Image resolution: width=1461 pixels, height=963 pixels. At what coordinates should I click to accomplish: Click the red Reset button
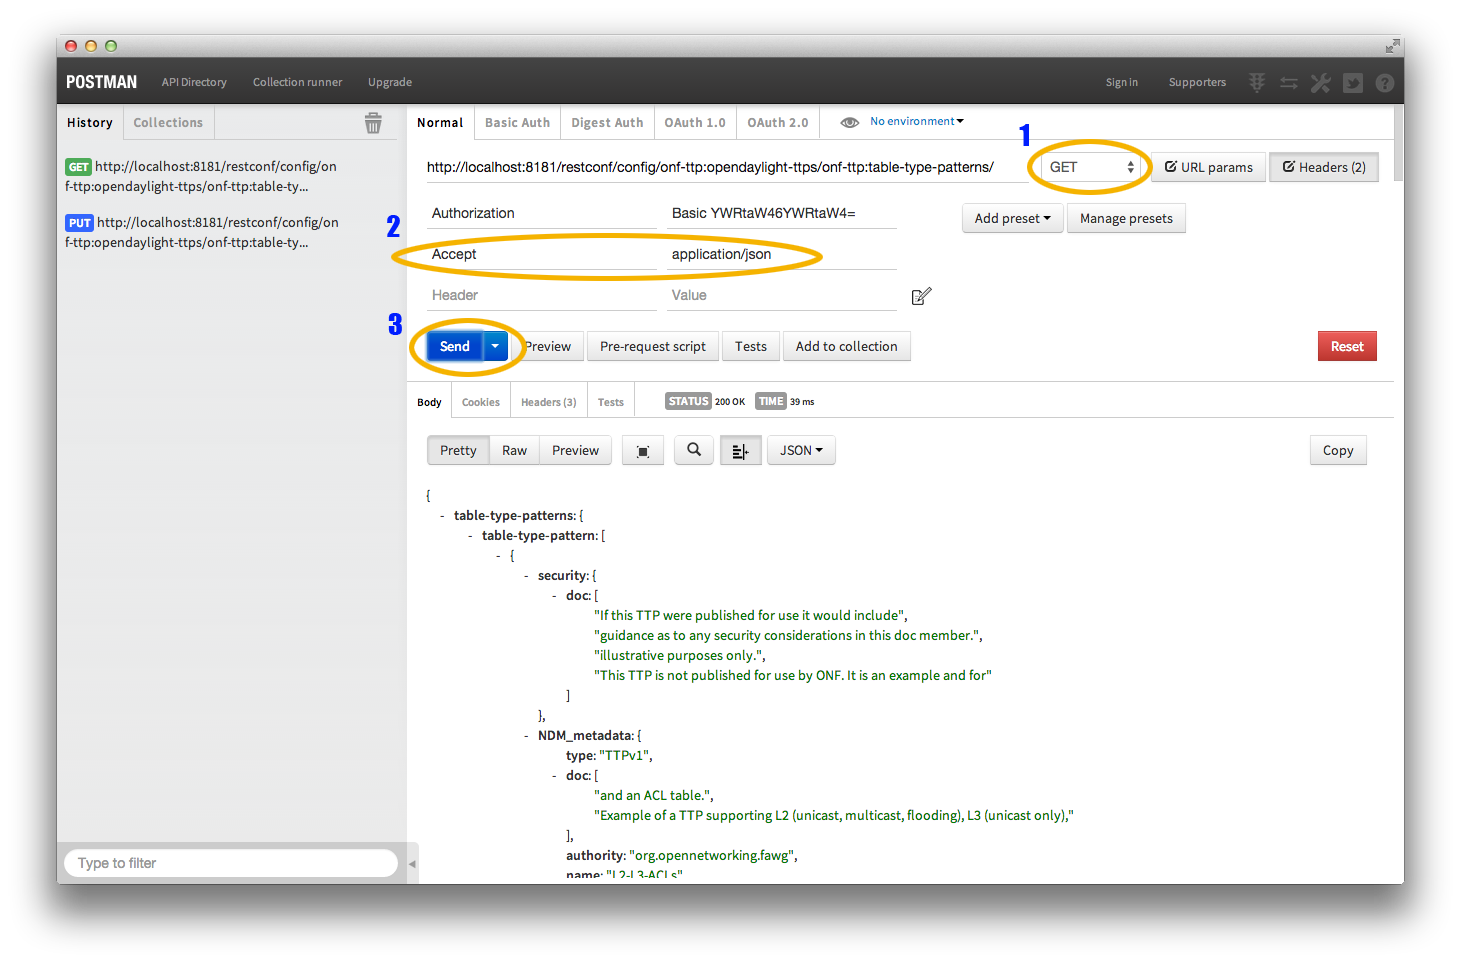[1347, 346]
